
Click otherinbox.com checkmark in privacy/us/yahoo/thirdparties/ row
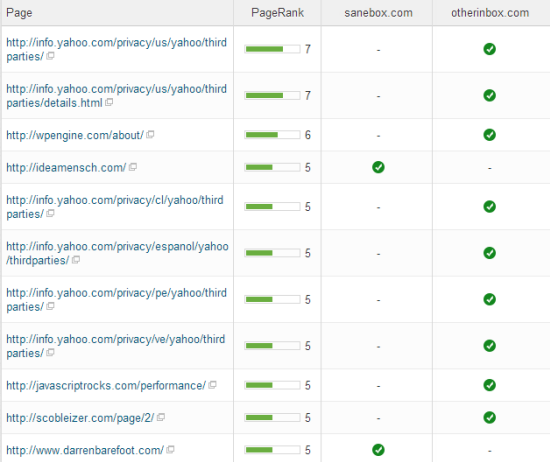(489, 49)
